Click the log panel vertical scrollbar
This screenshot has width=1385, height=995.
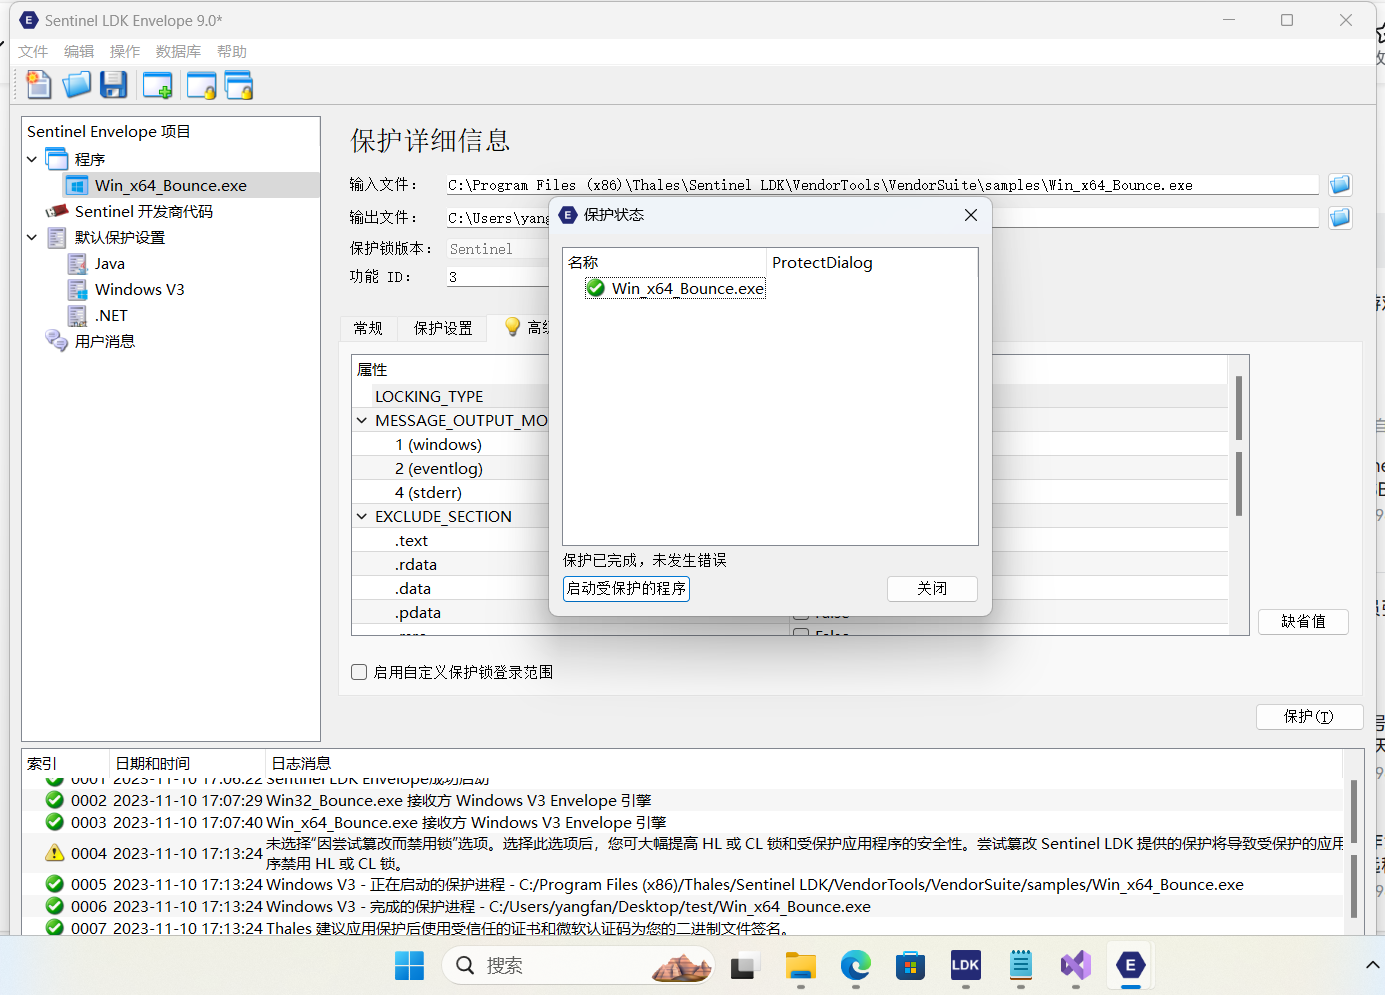pos(1353,848)
